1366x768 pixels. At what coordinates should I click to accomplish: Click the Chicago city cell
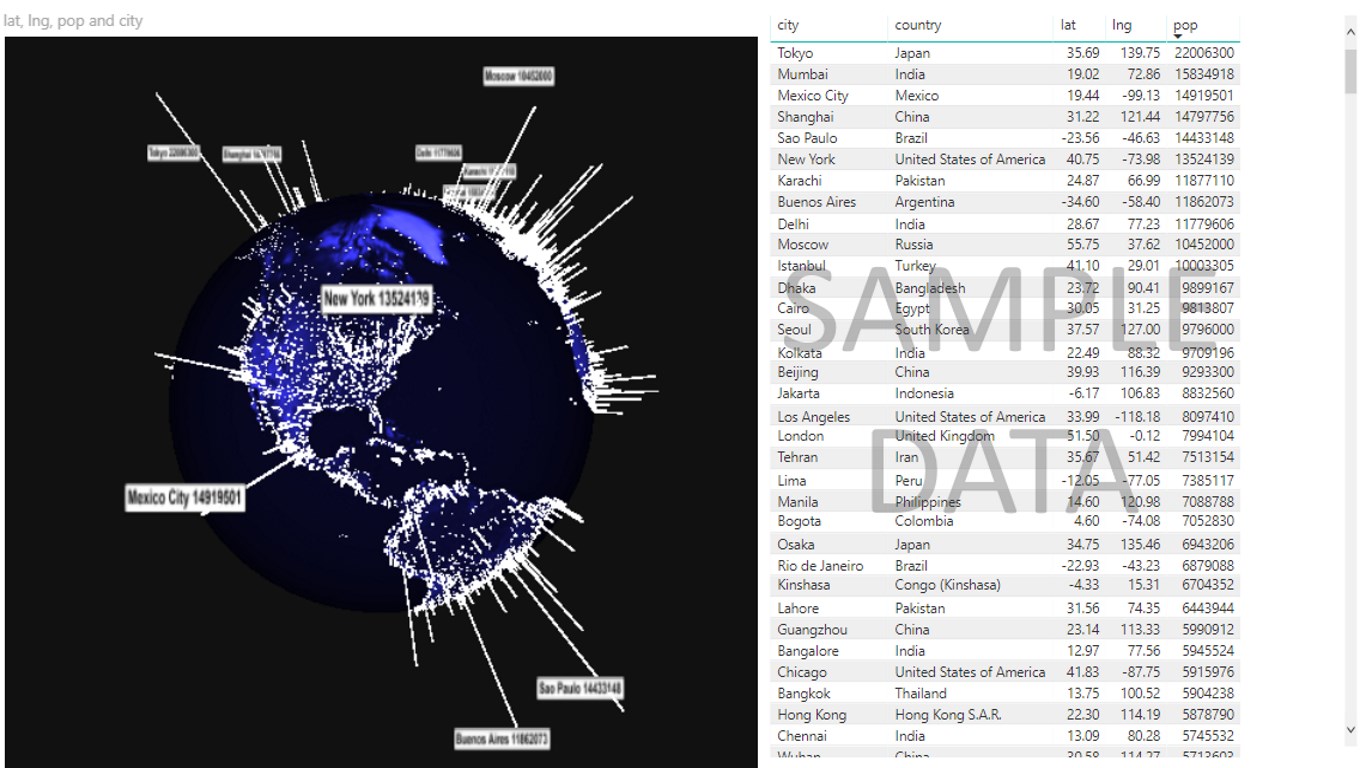pos(802,672)
